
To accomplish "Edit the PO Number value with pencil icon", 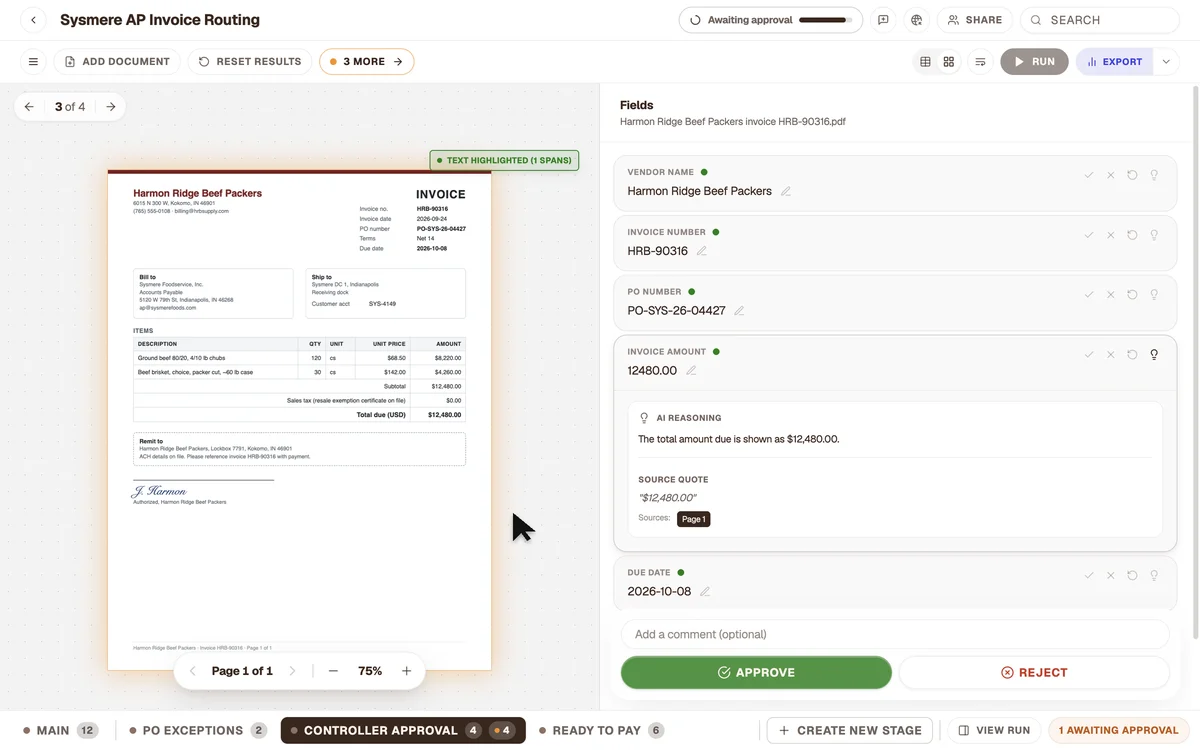I will point(739,311).
